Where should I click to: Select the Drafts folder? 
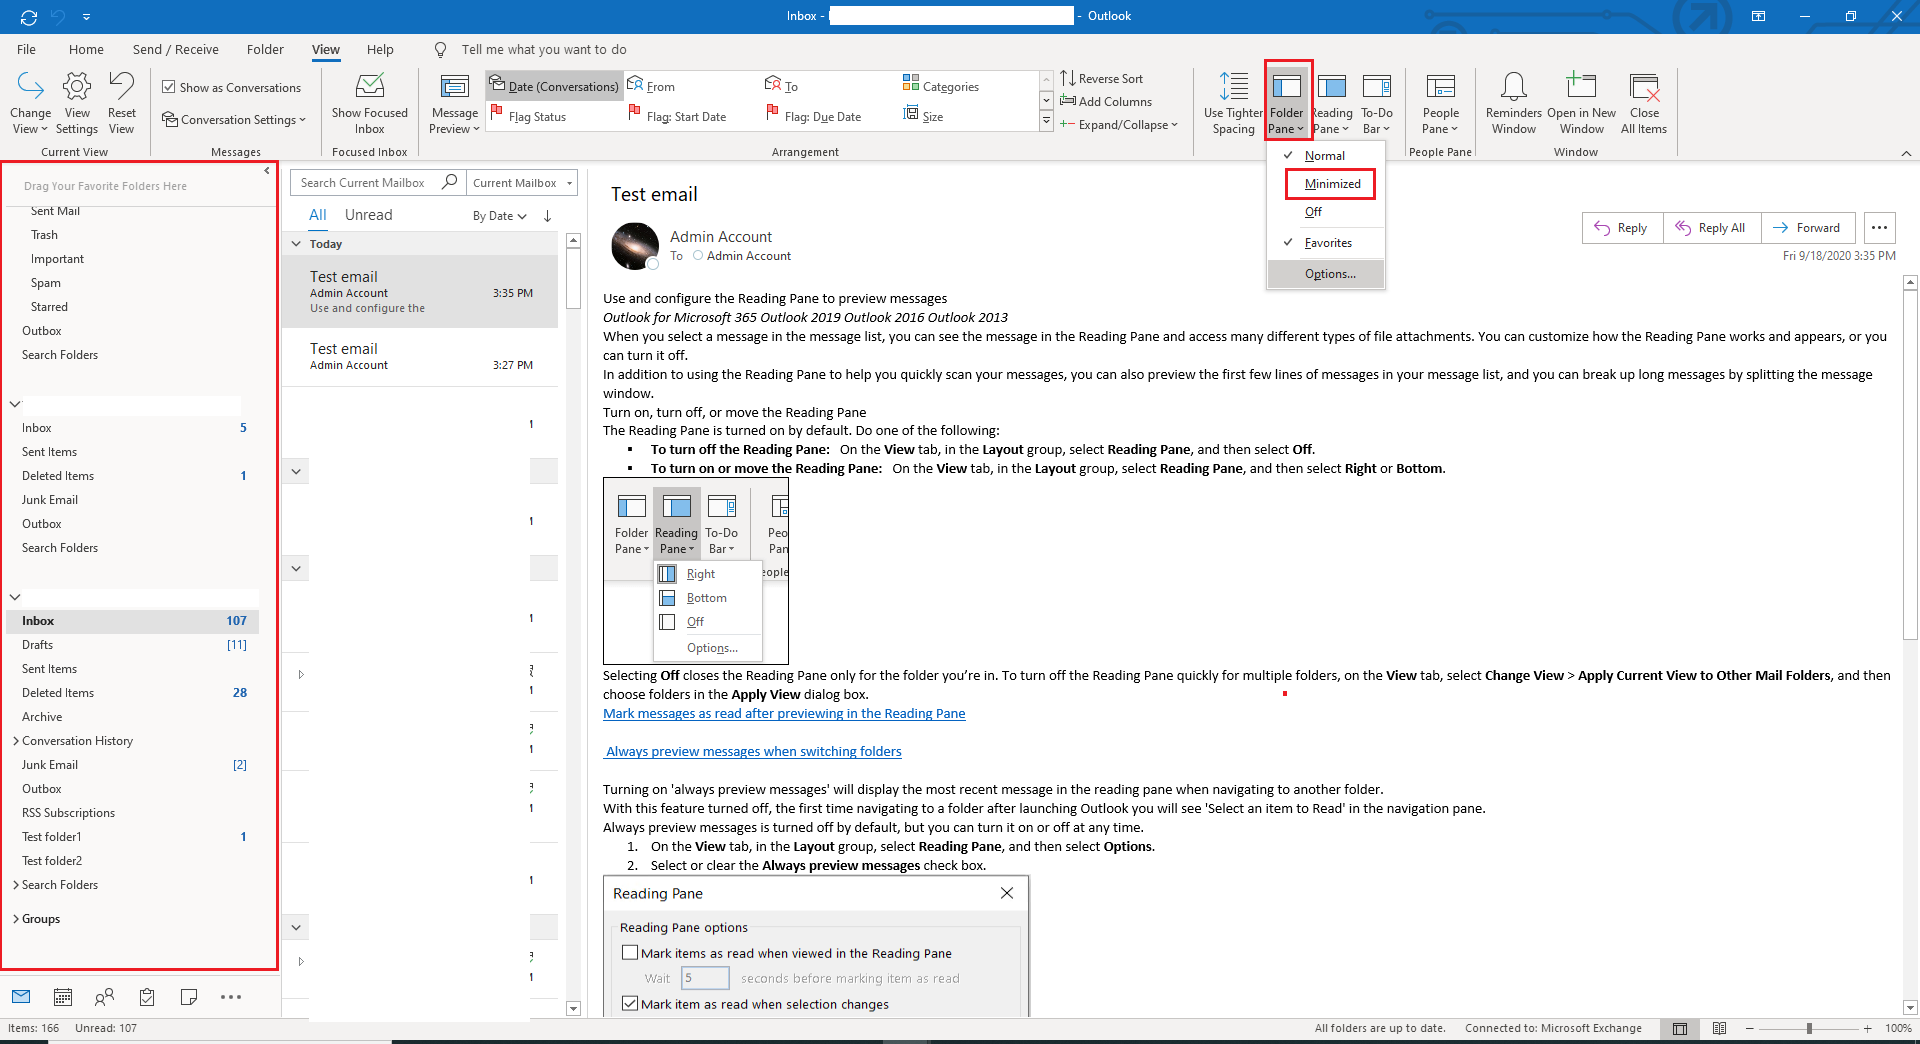(133, 645)
